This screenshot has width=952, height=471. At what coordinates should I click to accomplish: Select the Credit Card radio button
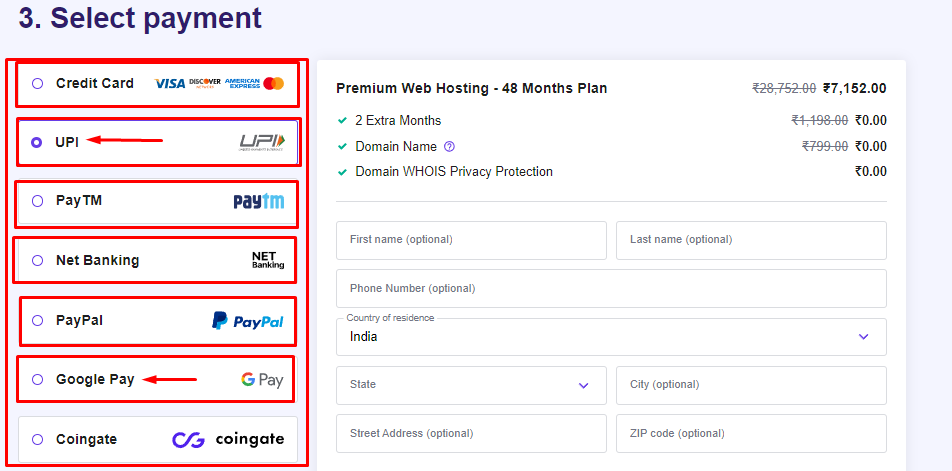[x=38, y=84]
